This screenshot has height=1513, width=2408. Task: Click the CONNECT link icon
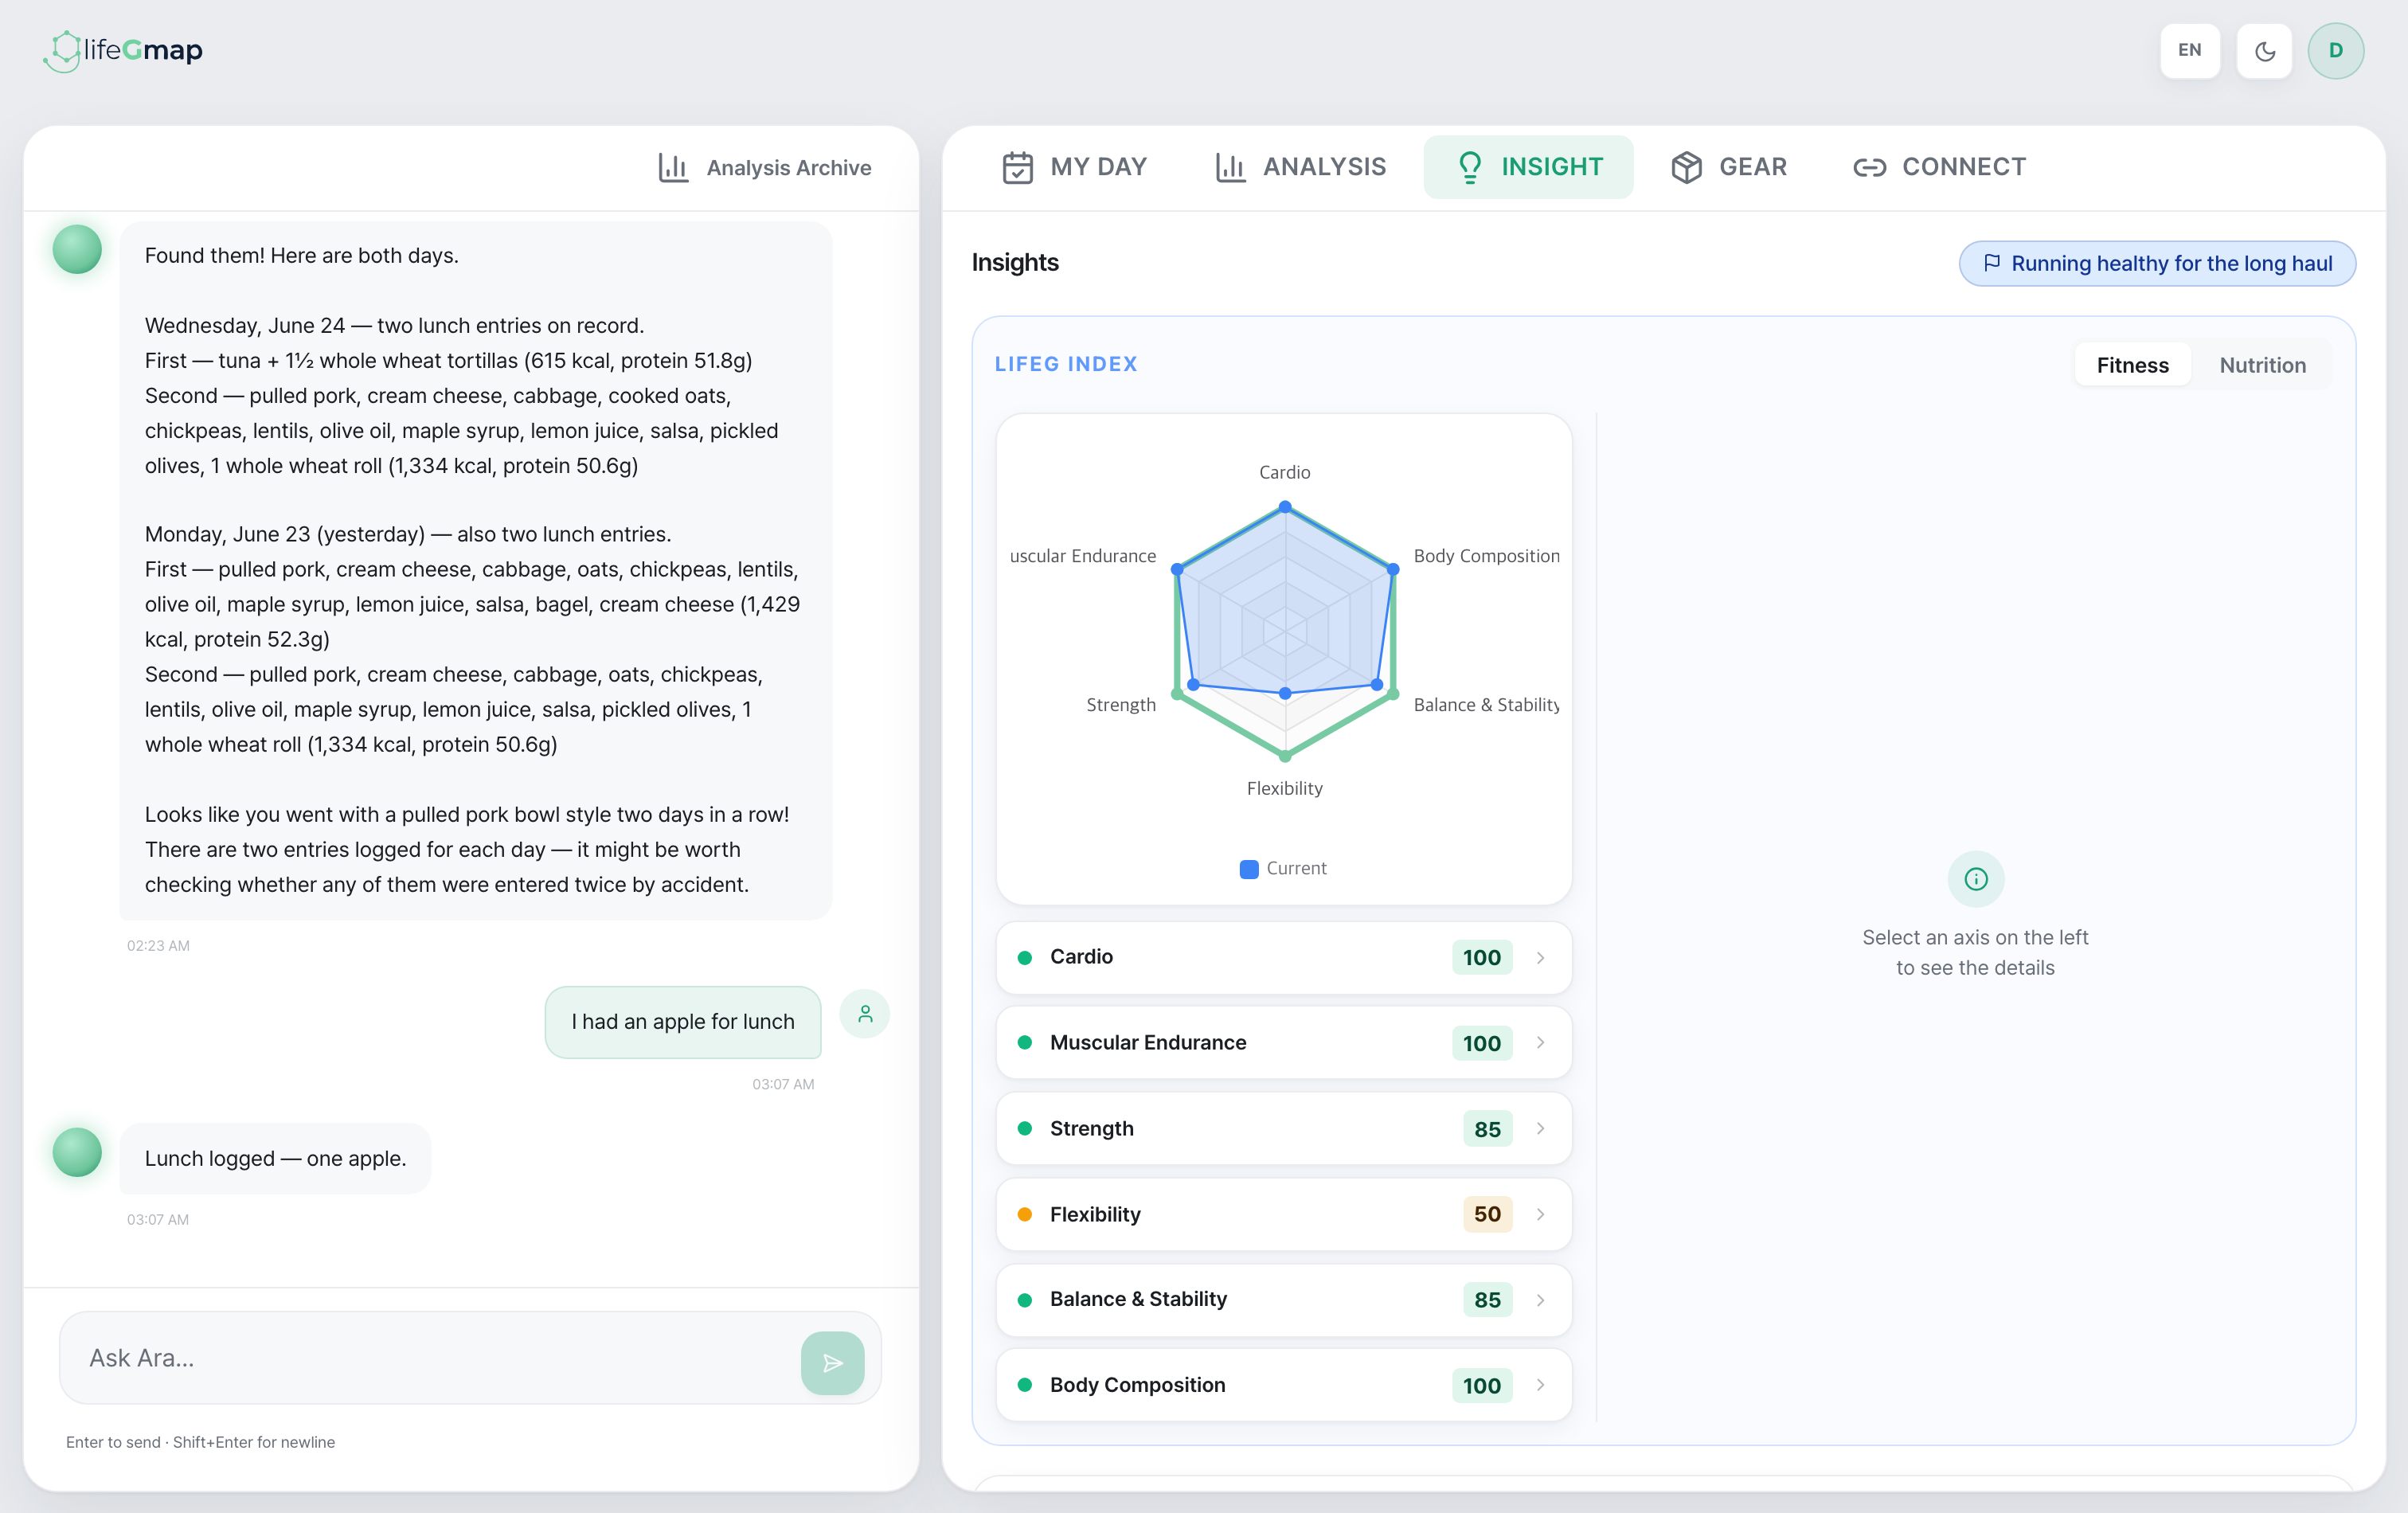[x=1869, y=167]
